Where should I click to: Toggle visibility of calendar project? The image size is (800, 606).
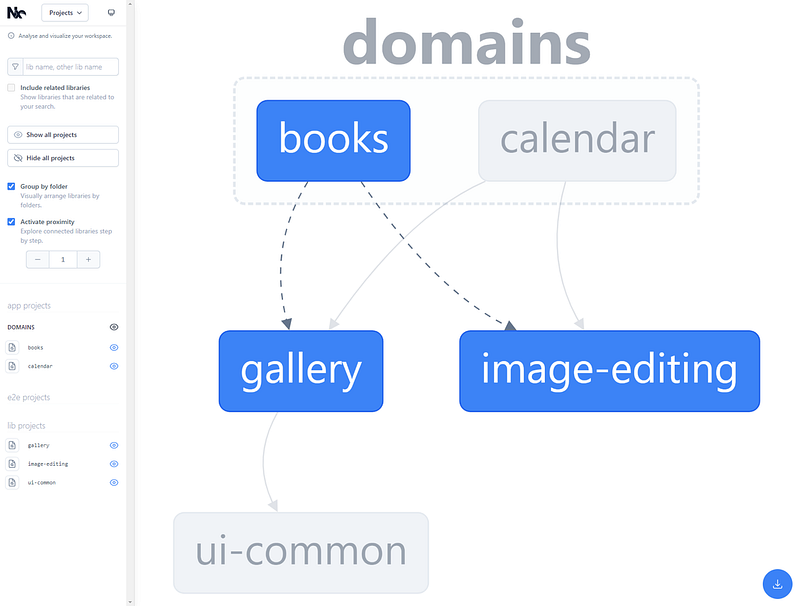(114, 366)
